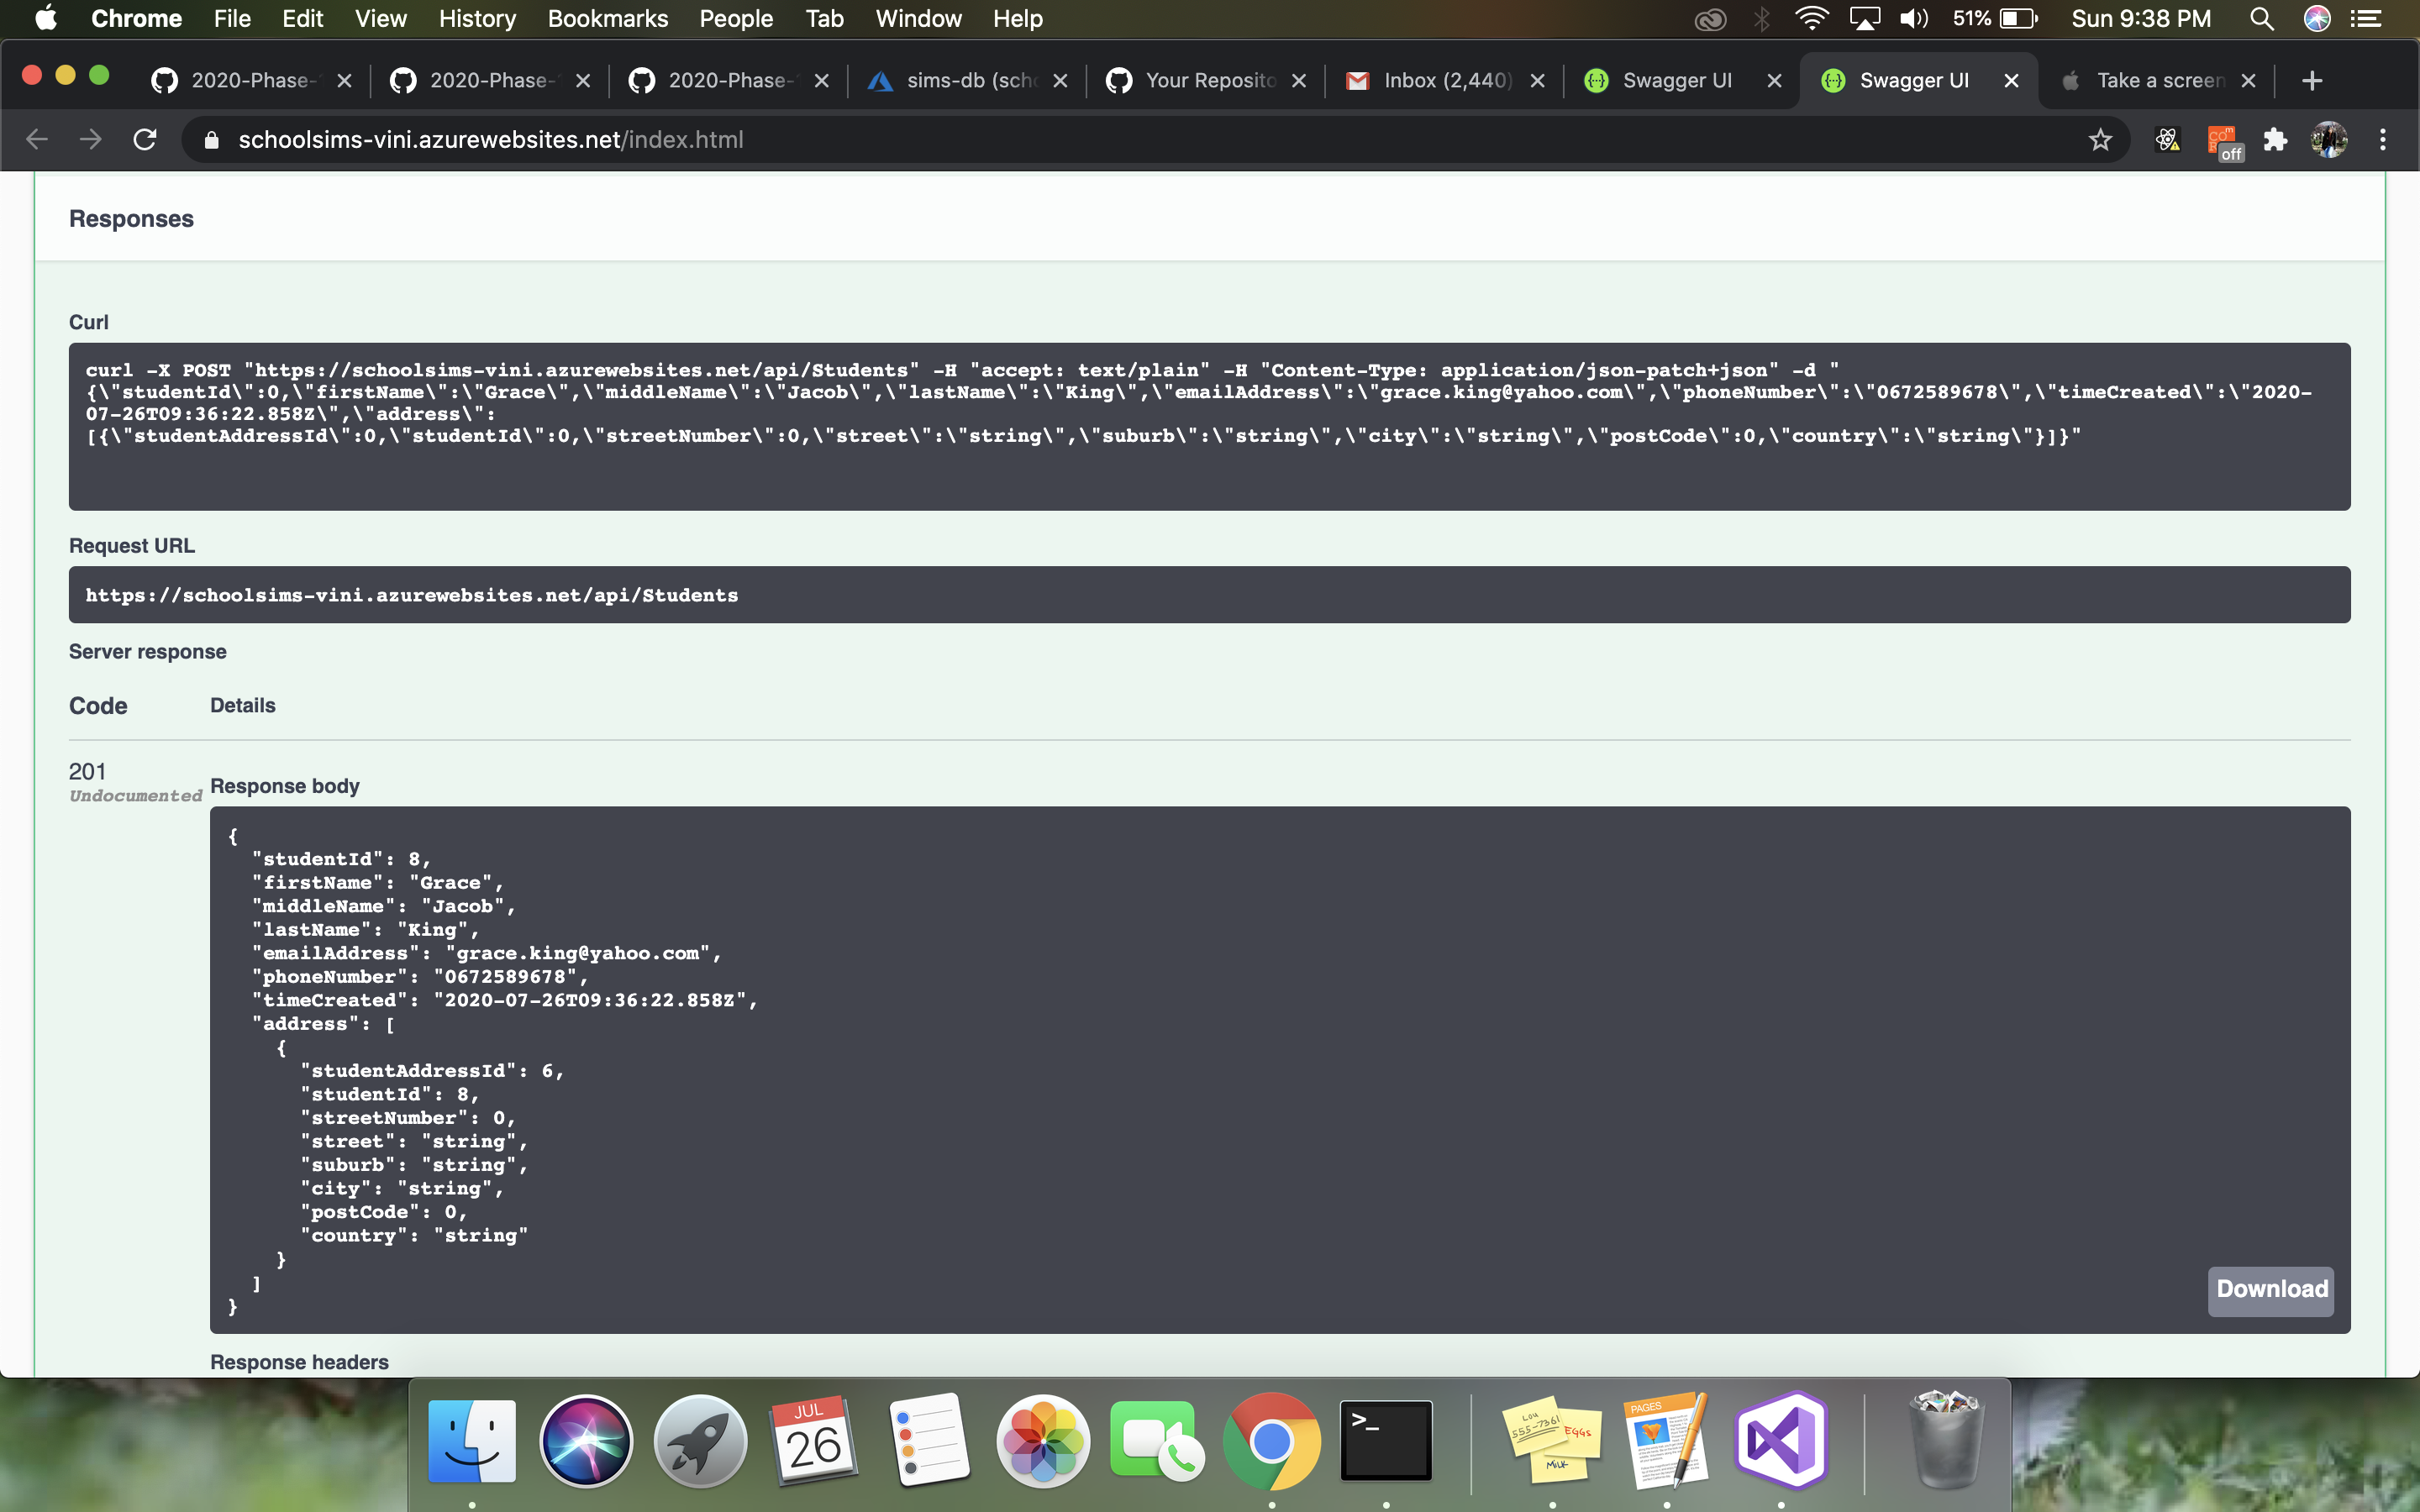Click the orange extension icon labeled off
Screen dimensions: 2420x1512
pyautogui.click(x=2224, y=142)
